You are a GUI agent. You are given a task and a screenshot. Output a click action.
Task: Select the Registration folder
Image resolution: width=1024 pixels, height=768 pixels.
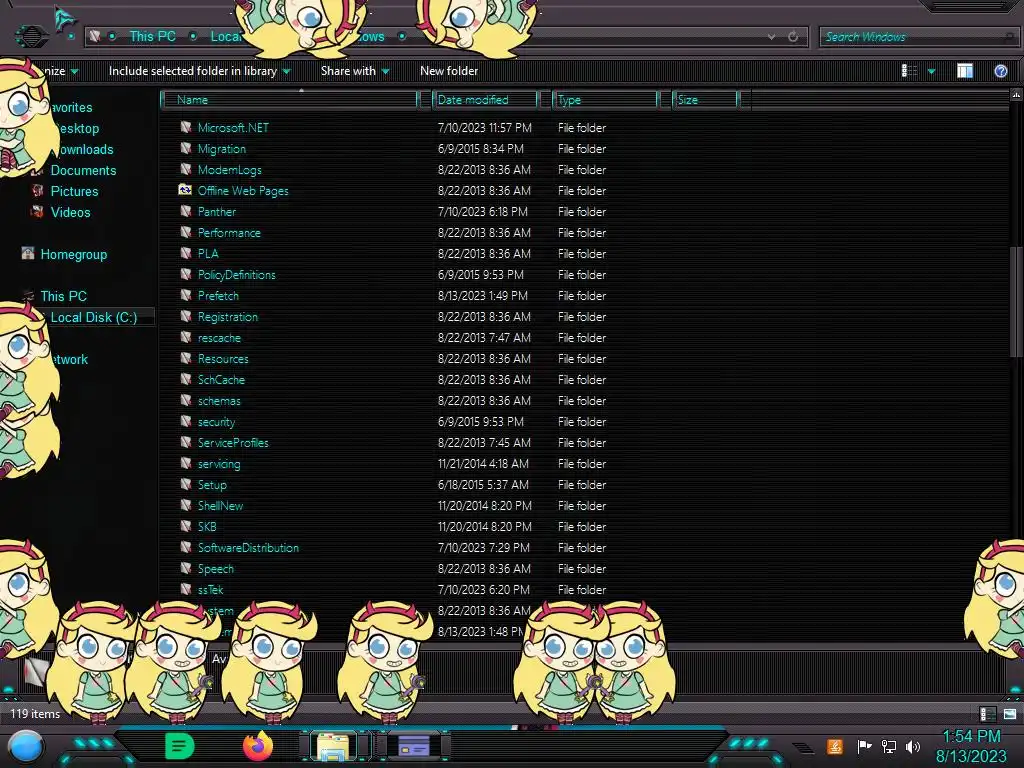(227, 317)
